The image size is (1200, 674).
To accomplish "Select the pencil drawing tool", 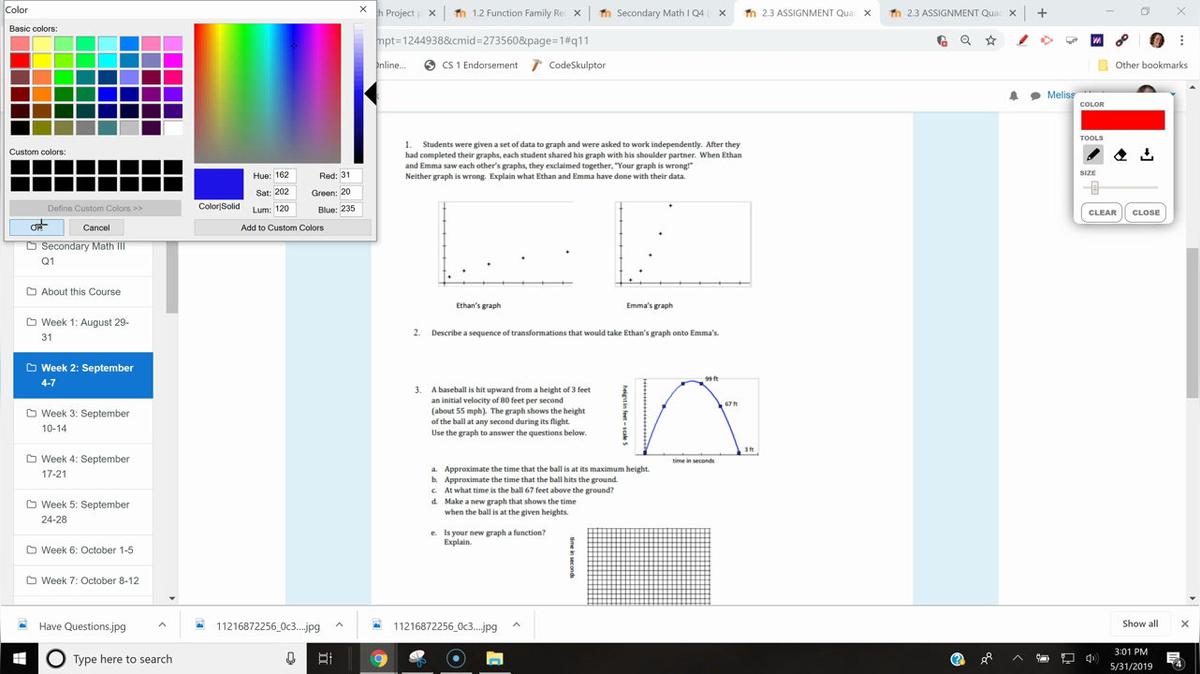I will pyautogui.click(x=1093, y=154).
